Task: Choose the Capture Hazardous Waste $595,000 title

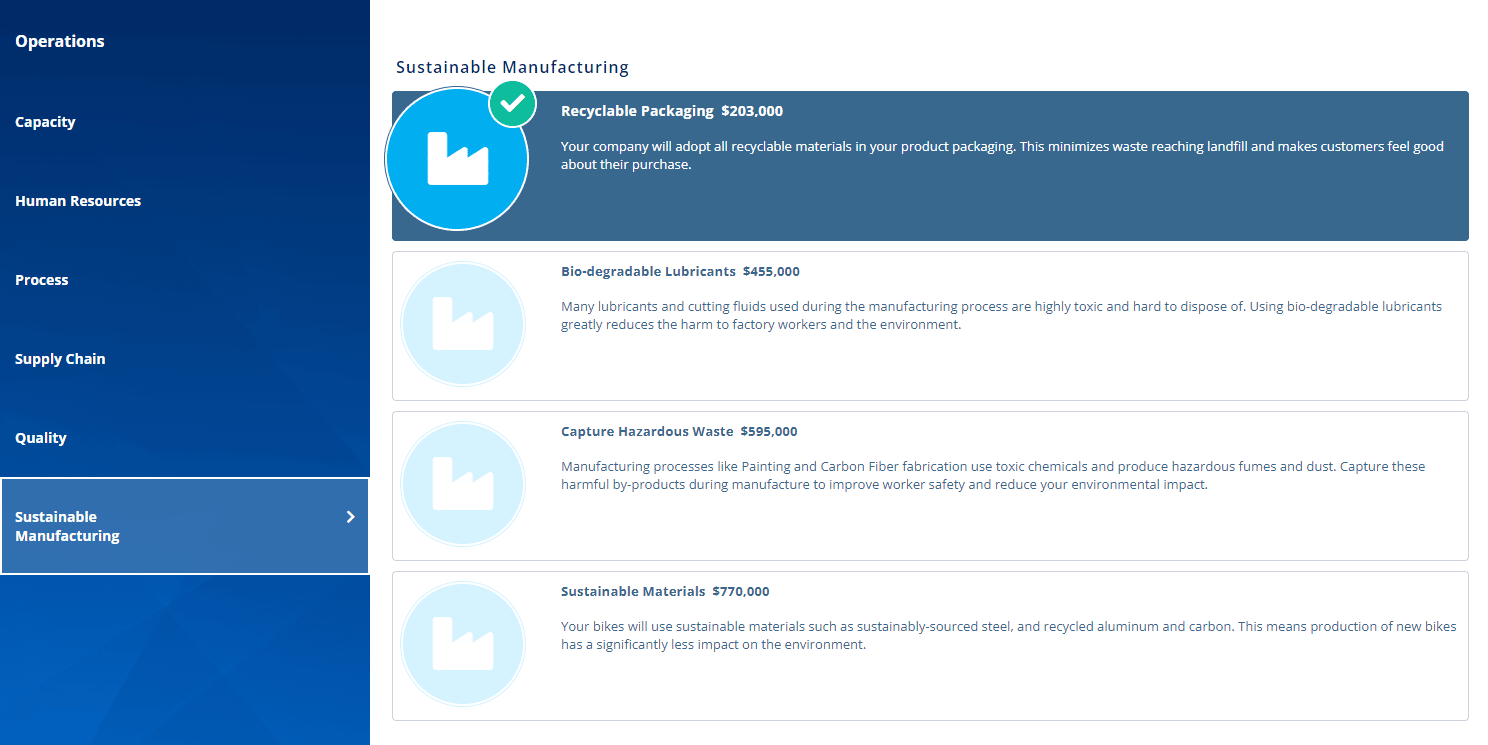Action: tap(679, 431)
